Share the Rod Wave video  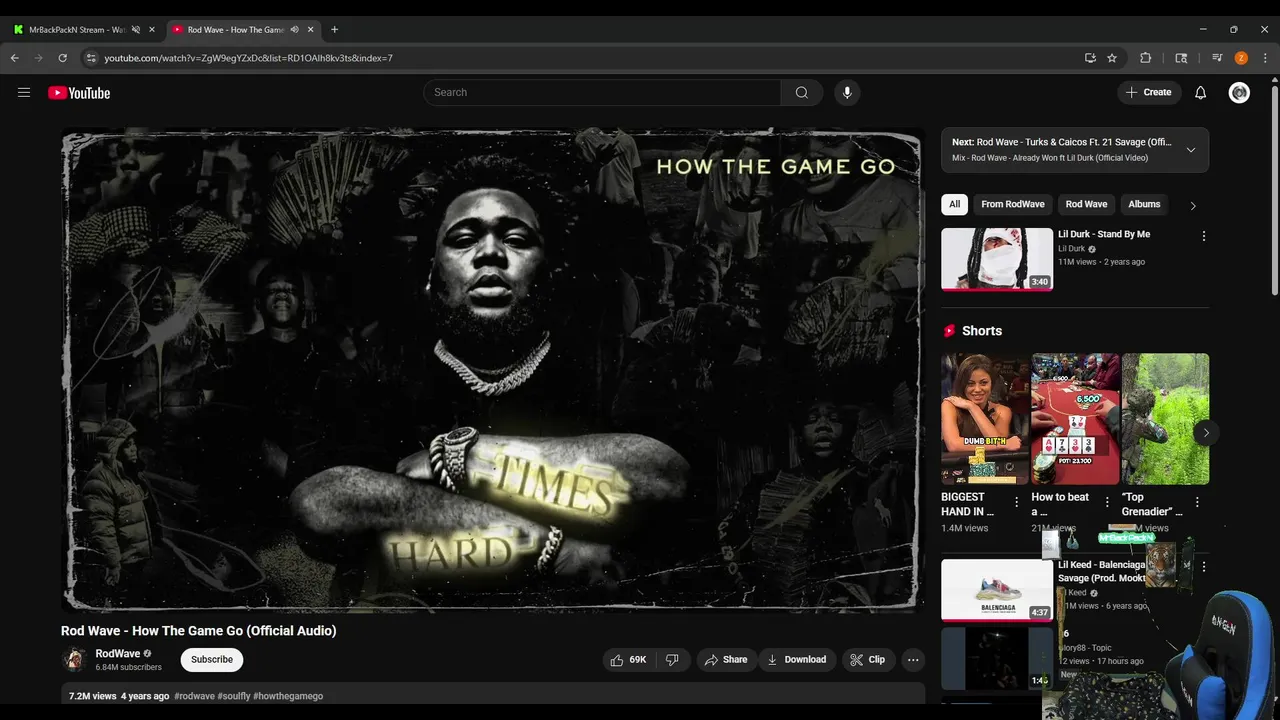(725, 659)
